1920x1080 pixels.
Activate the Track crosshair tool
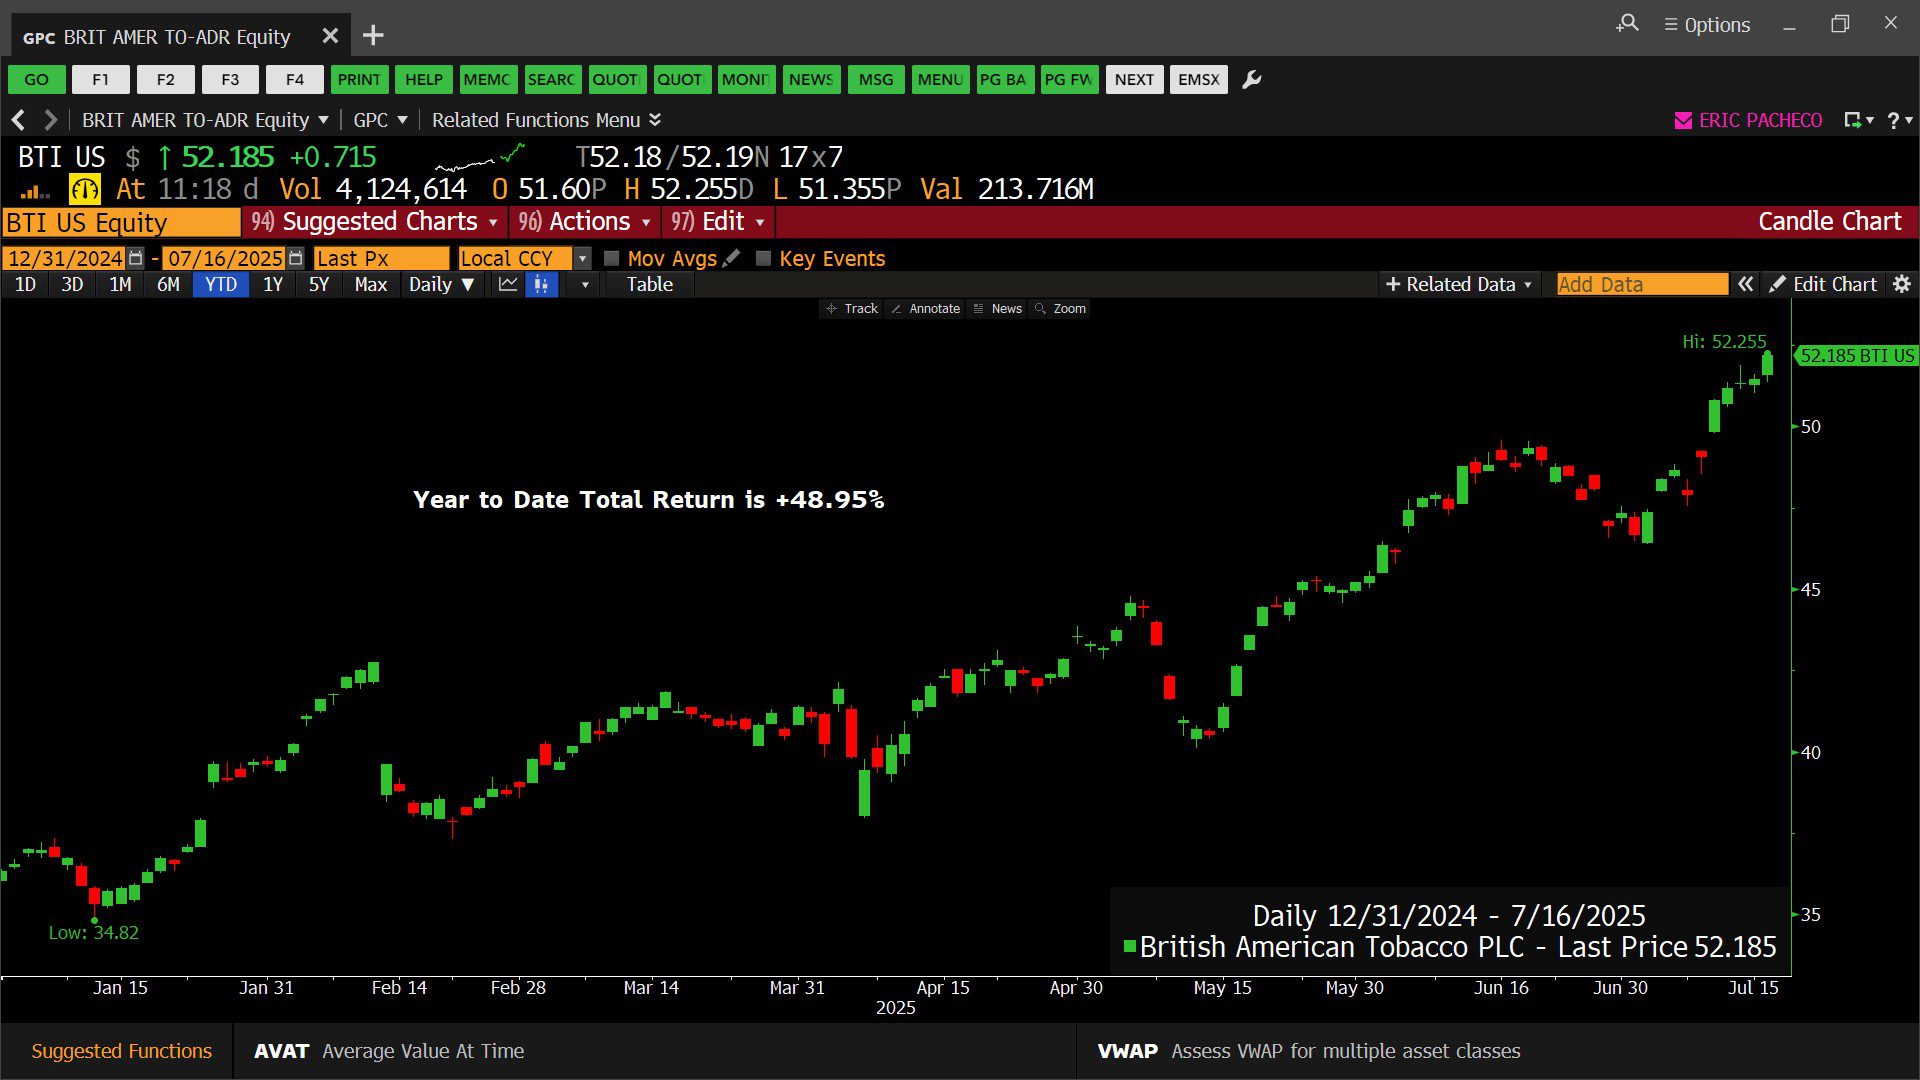pyautogui.click(x=851, y=309)
